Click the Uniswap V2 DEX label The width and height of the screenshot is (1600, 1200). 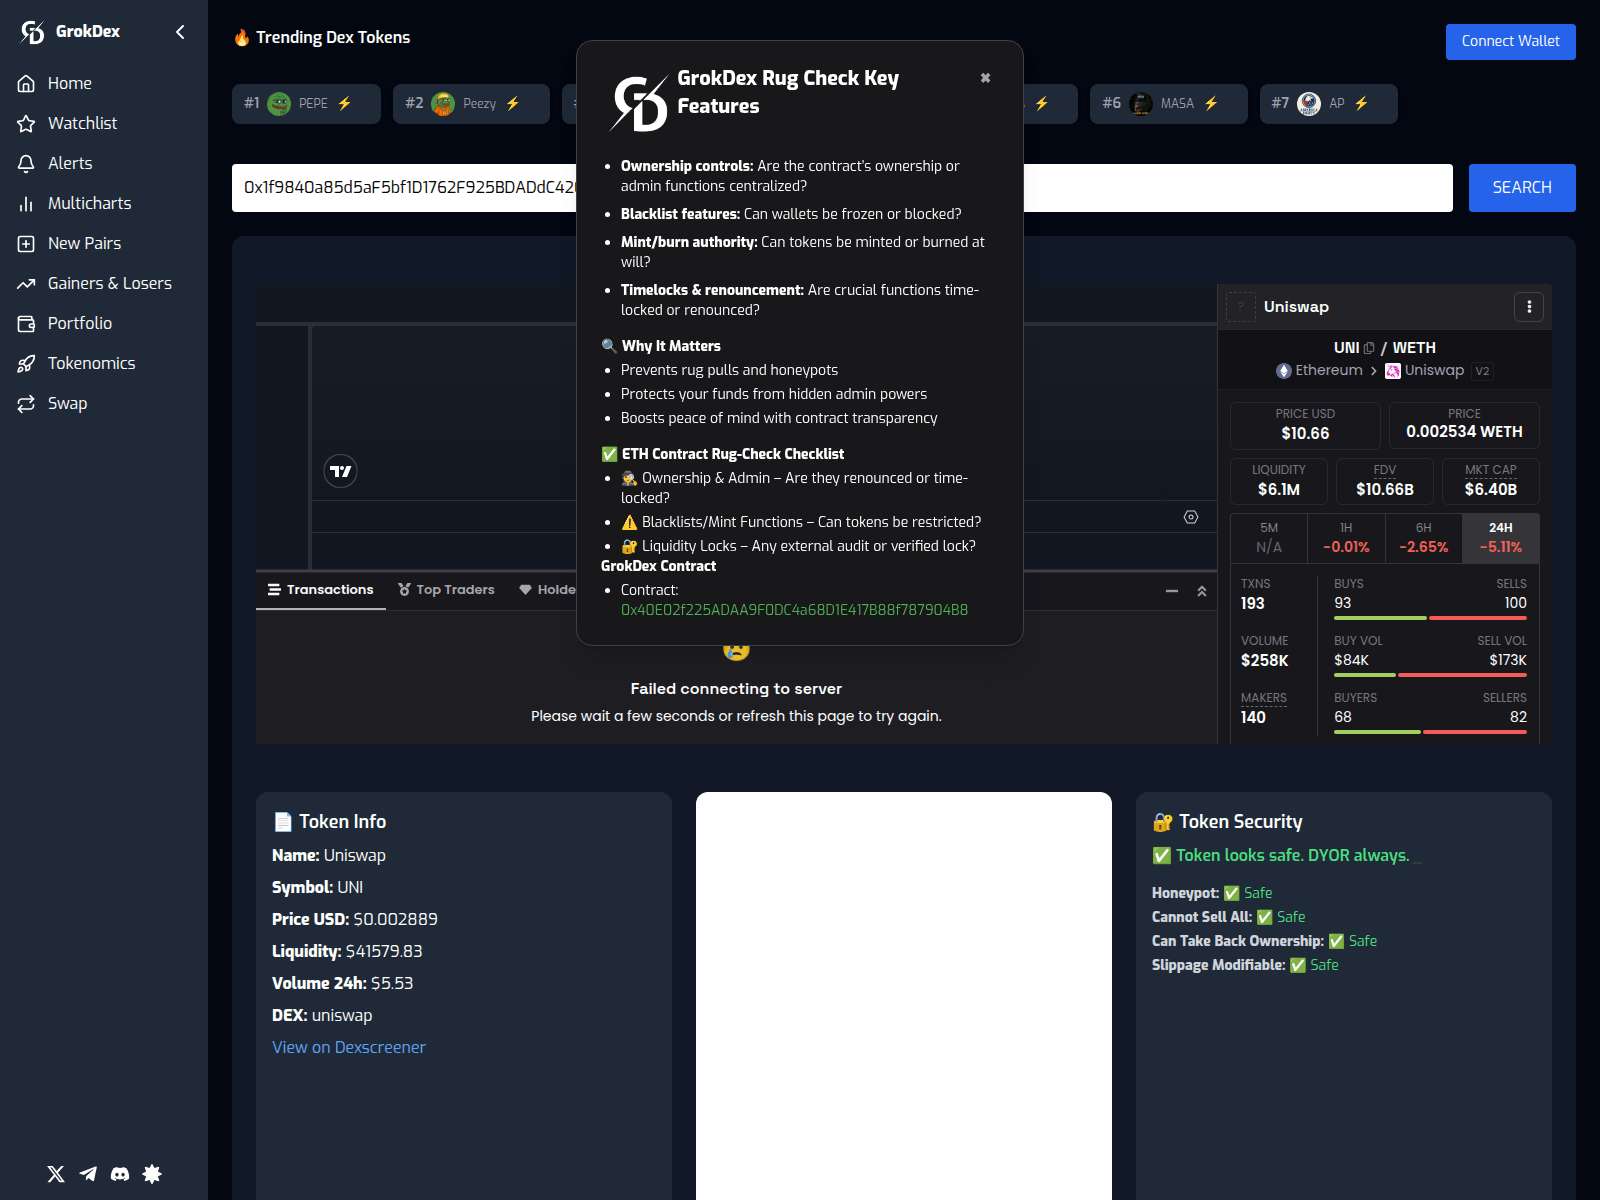click(x=1438, y=370)
